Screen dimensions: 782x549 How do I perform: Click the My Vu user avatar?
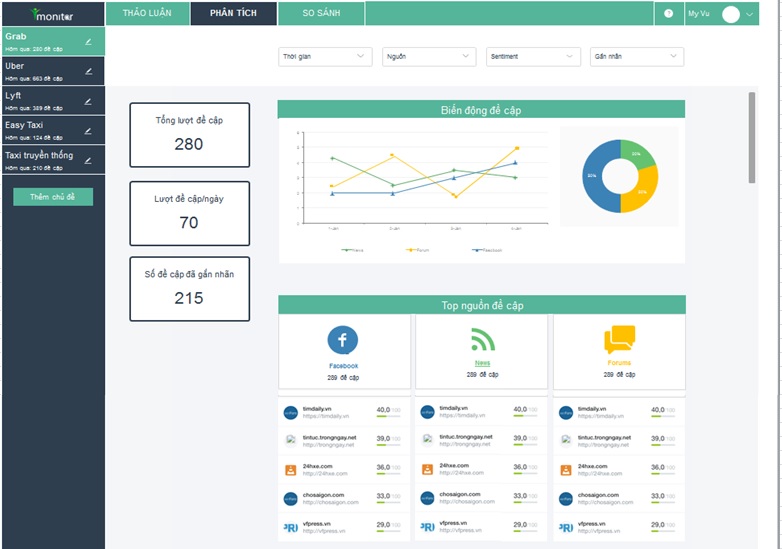731,14
